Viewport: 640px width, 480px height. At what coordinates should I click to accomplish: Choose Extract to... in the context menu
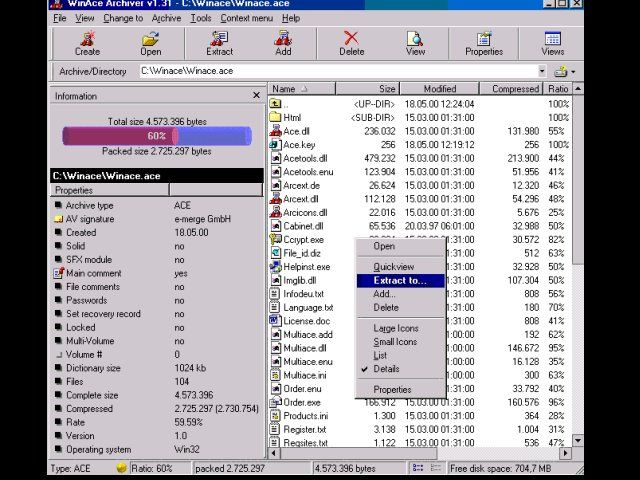[400, 280]
